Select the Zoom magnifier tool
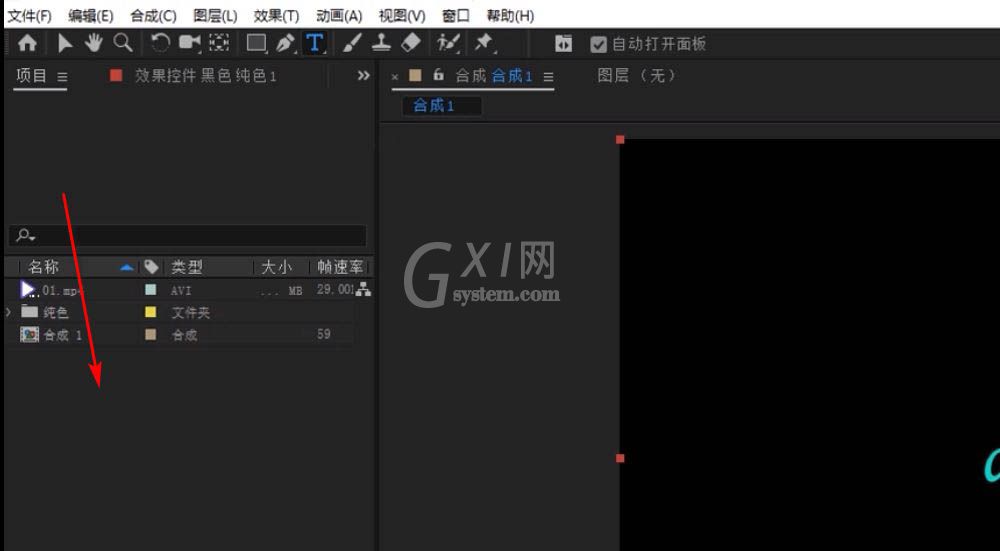The image size is (1000, 551). click(x=123, y=43)
